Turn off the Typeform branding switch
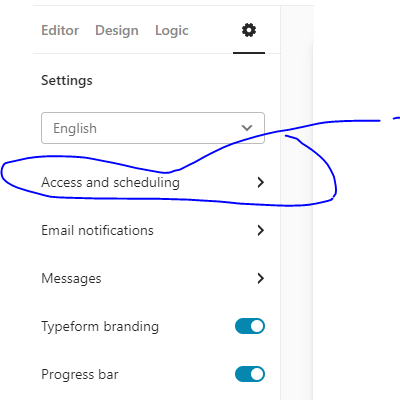This screenshot has width=400, height=400. click(x=250, y=326)
